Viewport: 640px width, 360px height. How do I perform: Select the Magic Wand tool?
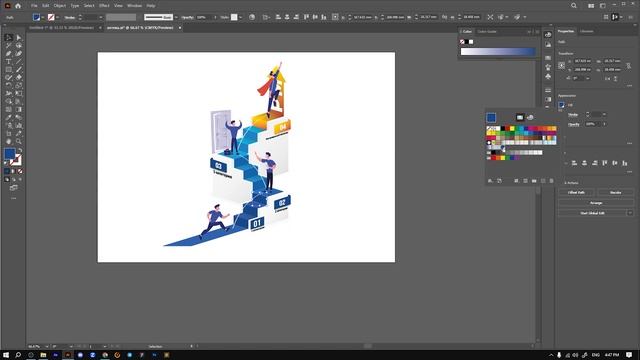point(9,46)
